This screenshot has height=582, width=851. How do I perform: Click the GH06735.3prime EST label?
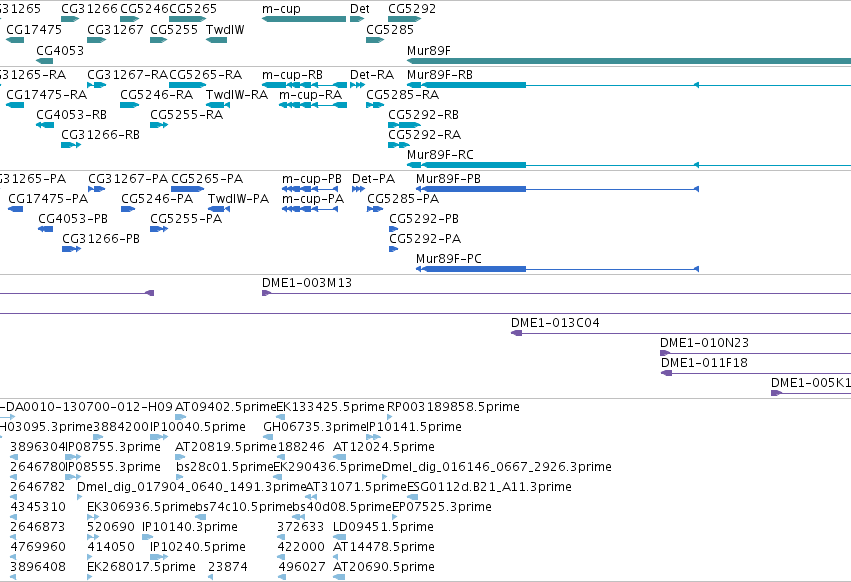tap(315, 427)
